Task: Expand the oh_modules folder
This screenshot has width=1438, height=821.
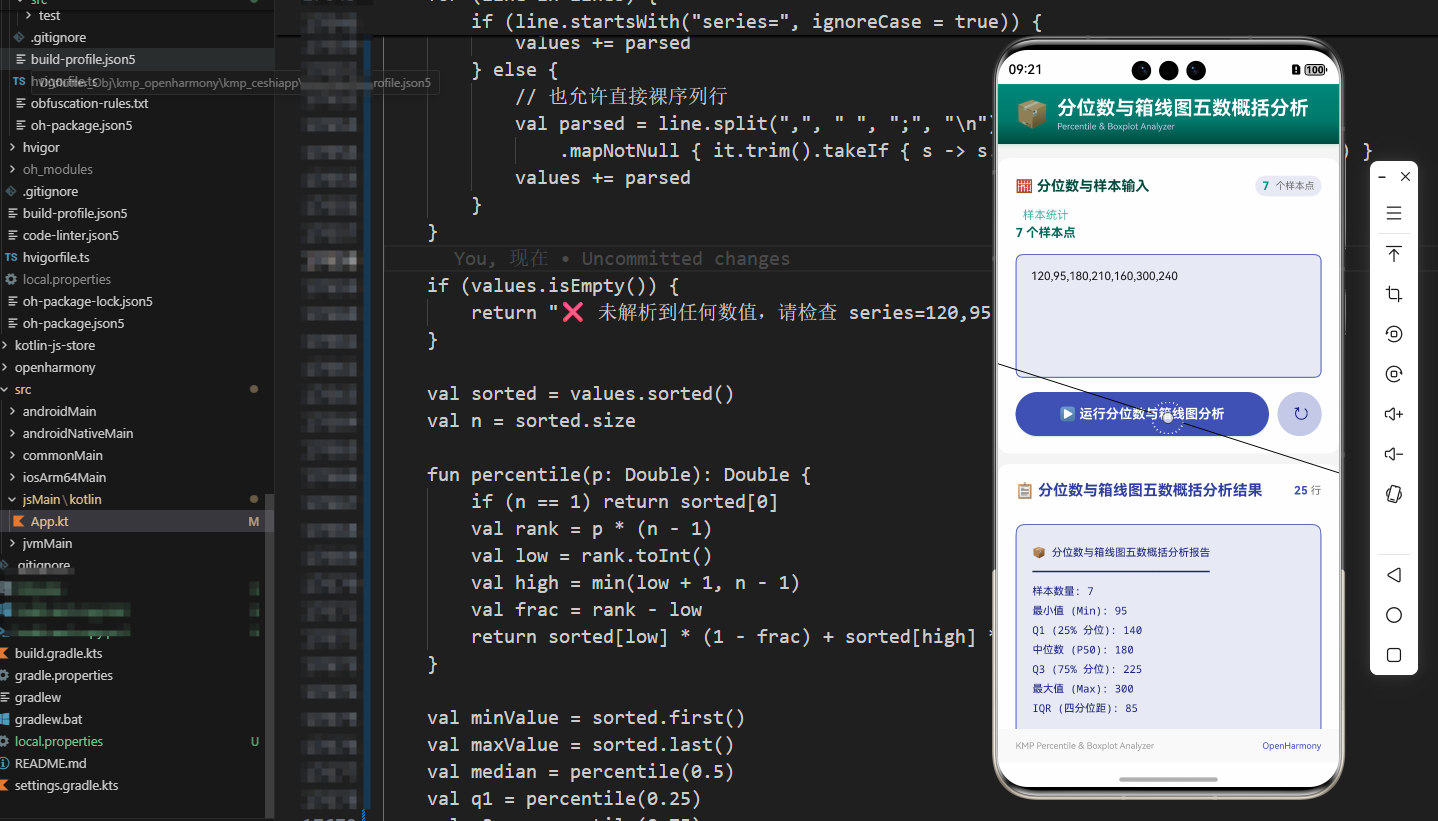Action: click(12, 169)
